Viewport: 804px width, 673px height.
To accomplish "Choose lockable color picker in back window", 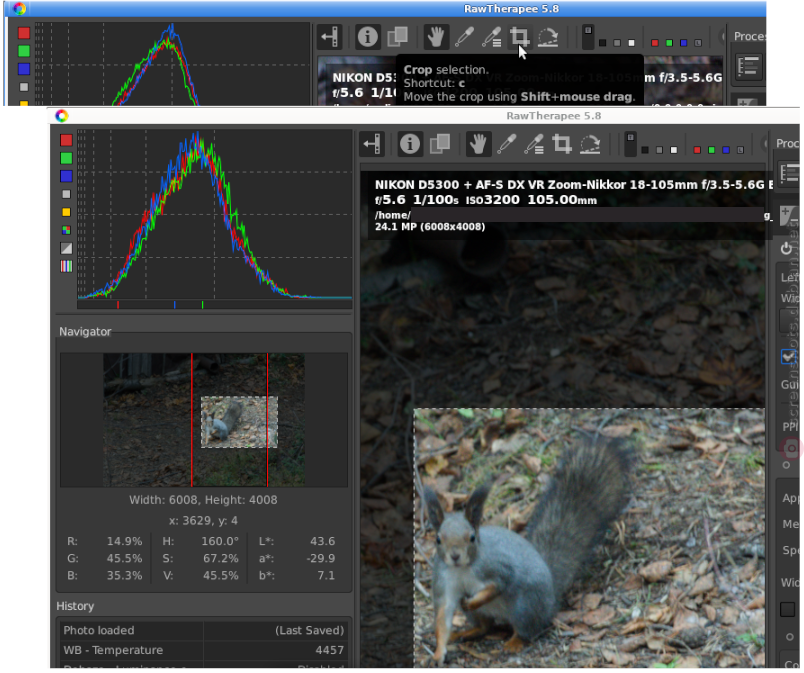I will [x=491, y=37].
